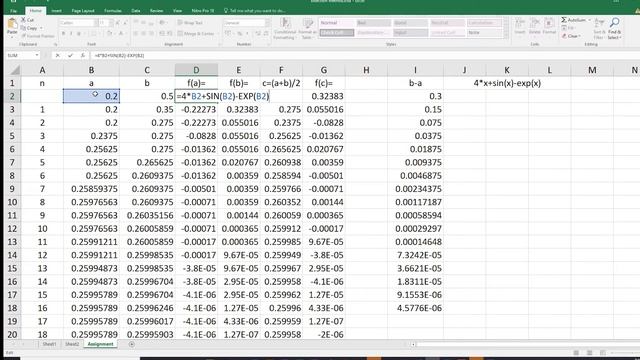Click the Decrease Font Size icon
640x360 pixels.
125,23
